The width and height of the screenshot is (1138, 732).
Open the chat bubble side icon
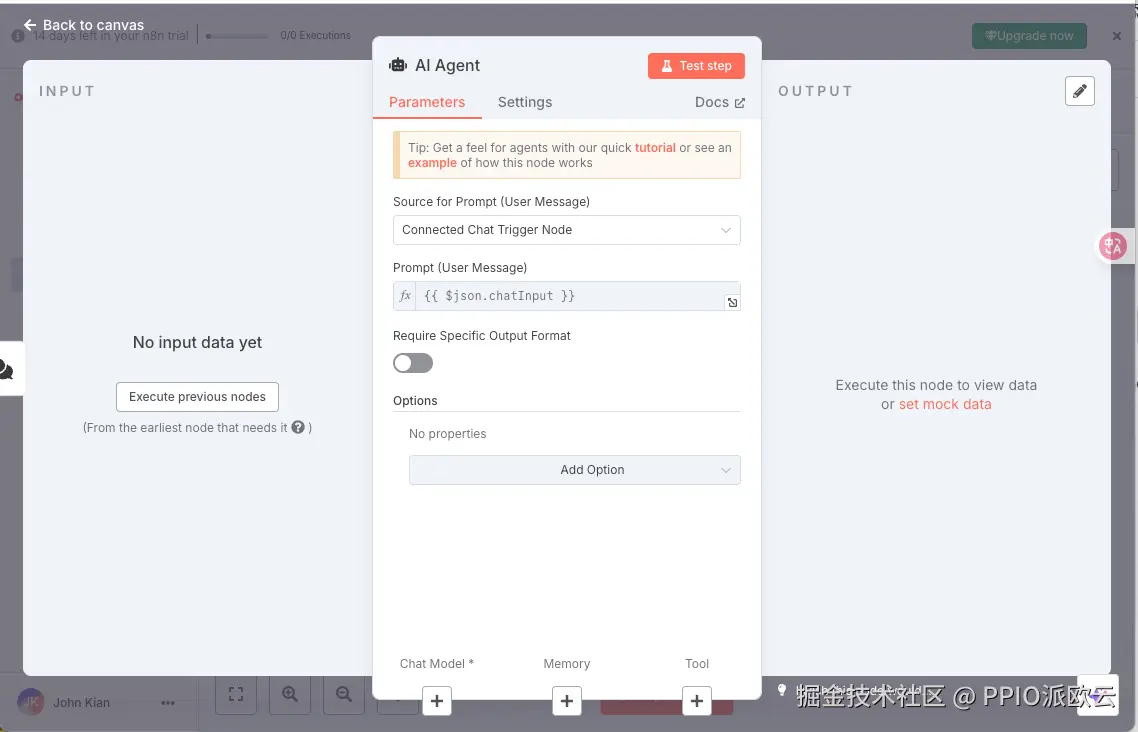pos(6,369)
